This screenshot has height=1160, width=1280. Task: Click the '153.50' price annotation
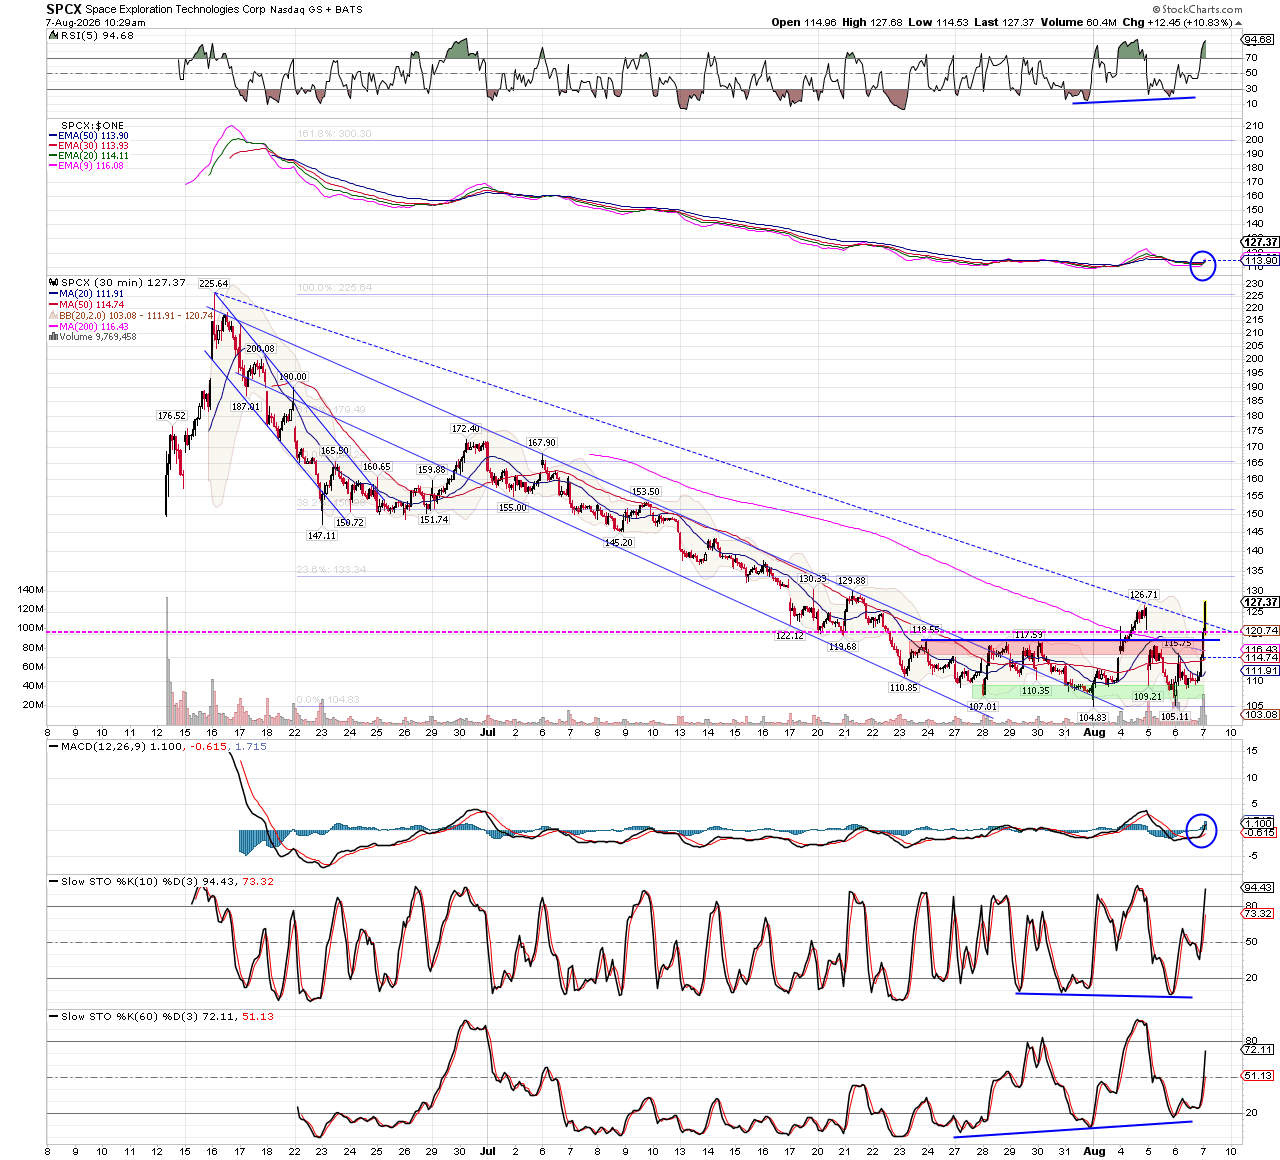tap(646, 492)
